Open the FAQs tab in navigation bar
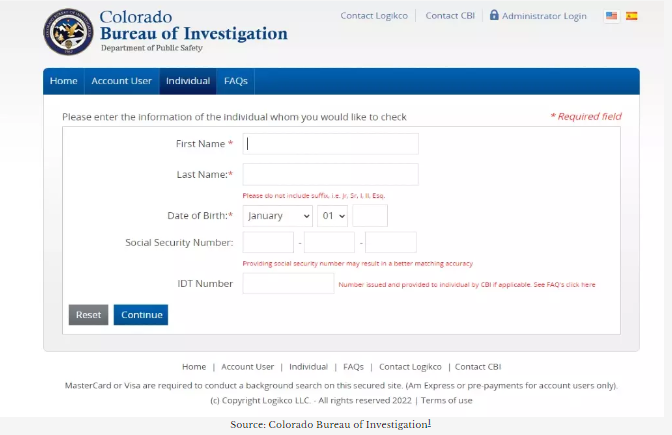This screenshot has height=435, width=672. [x=236, y=81]
